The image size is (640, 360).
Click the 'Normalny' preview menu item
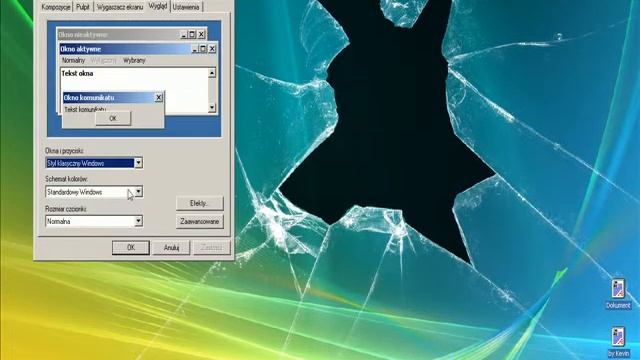[73, 60]
